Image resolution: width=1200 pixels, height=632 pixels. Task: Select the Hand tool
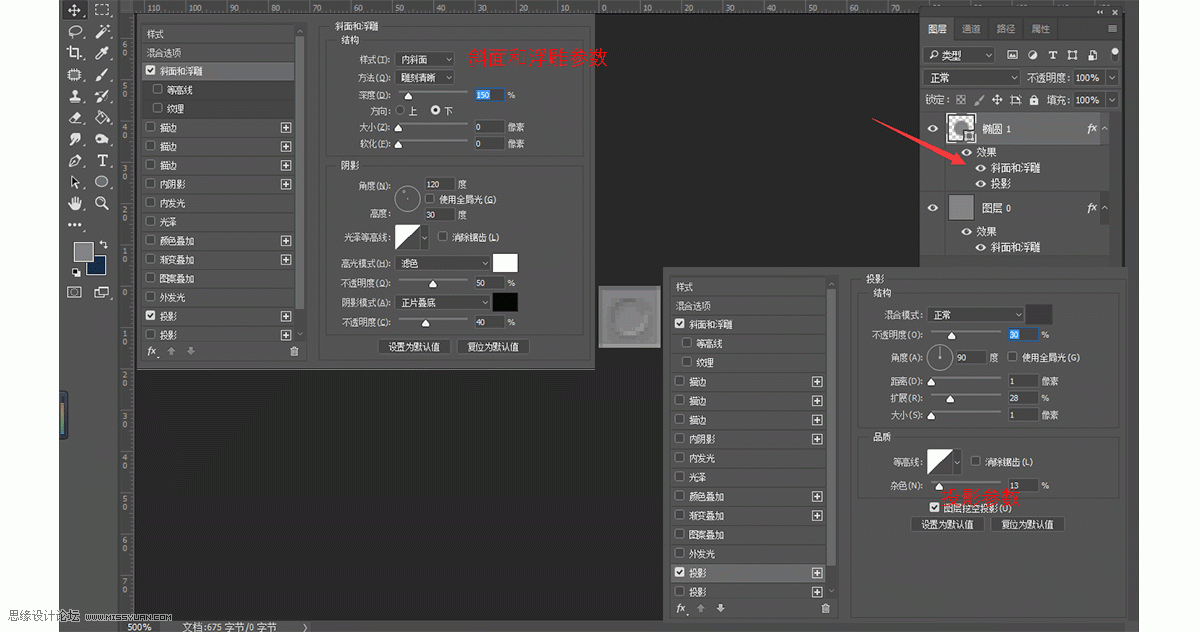pos(75,203)
